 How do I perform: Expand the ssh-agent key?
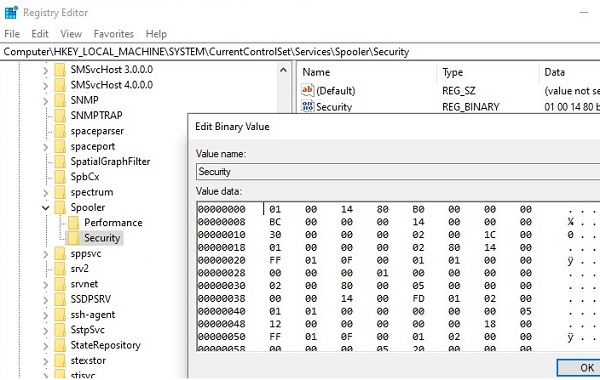(46, 316)
